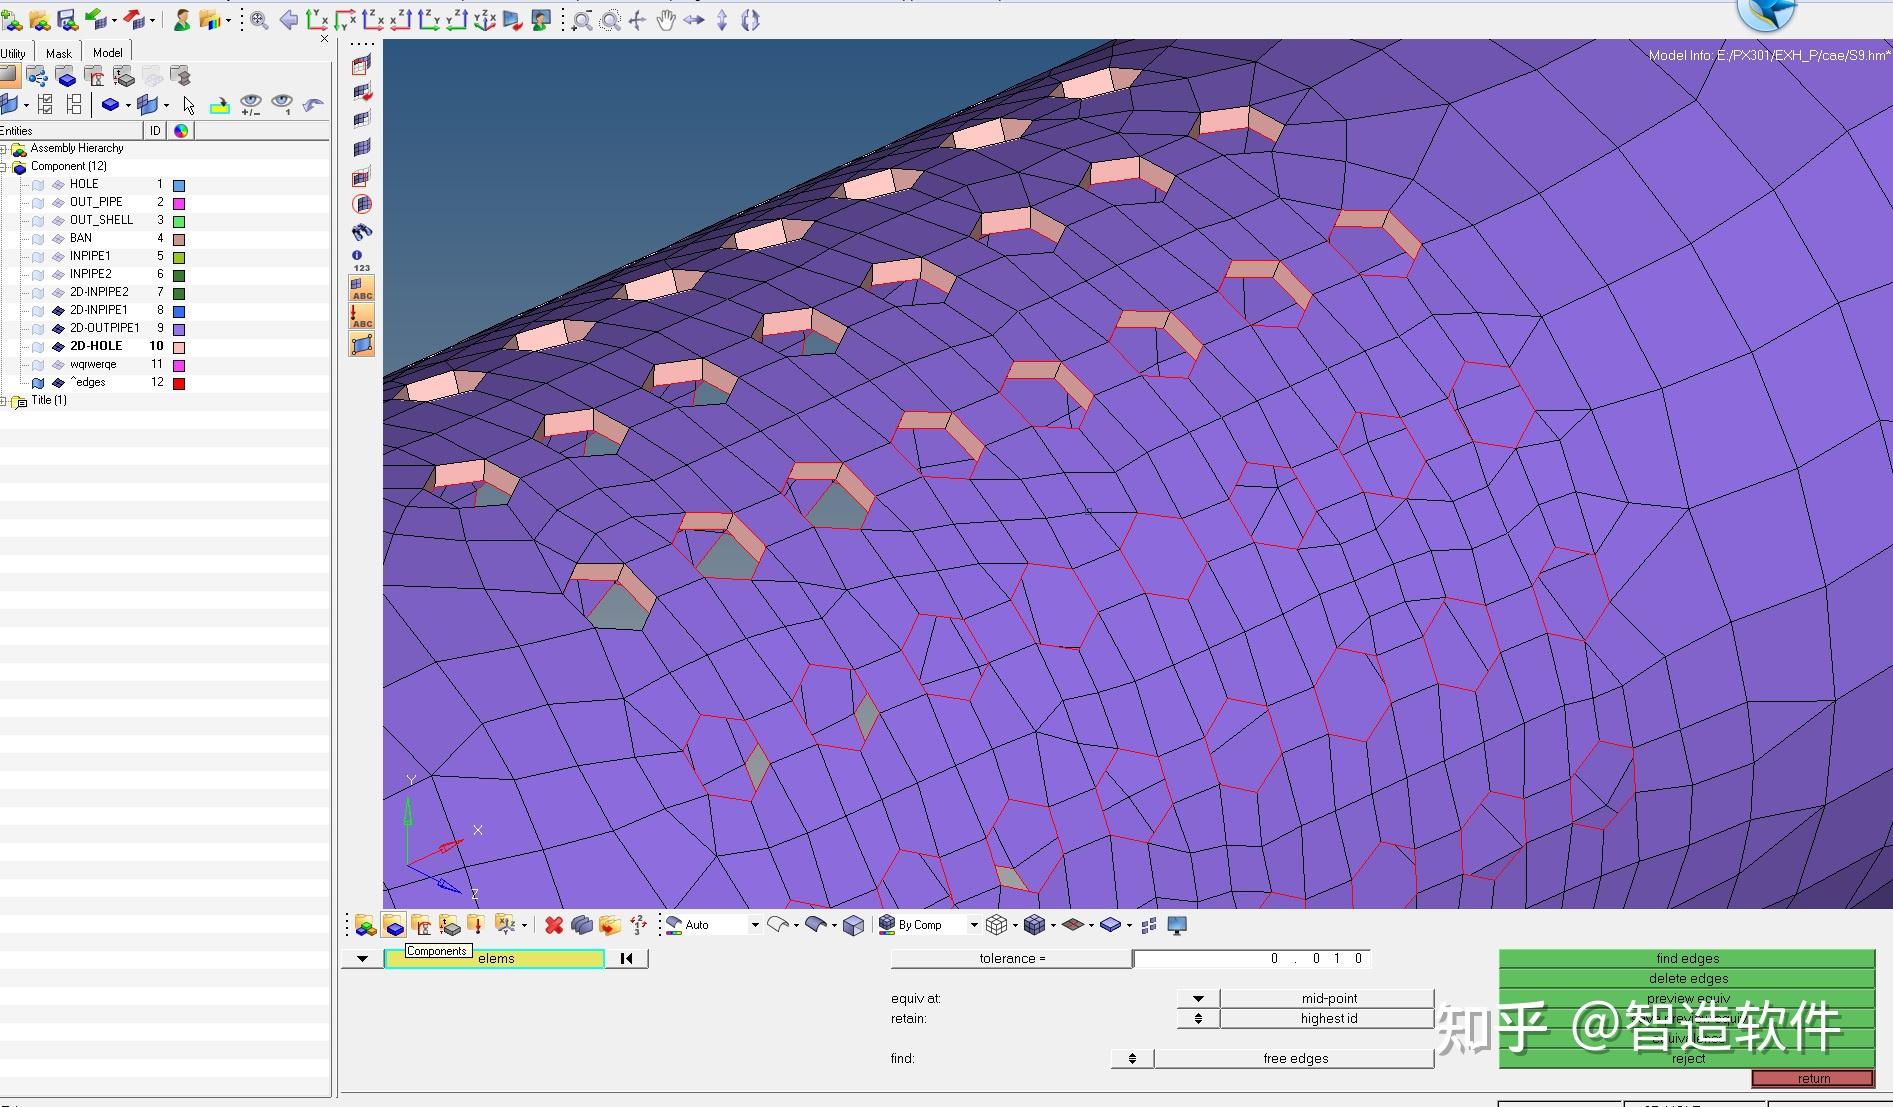Click the Components folder icon in bottom toolbar
Screen dimensions: 1893x1107
(394, 925)
